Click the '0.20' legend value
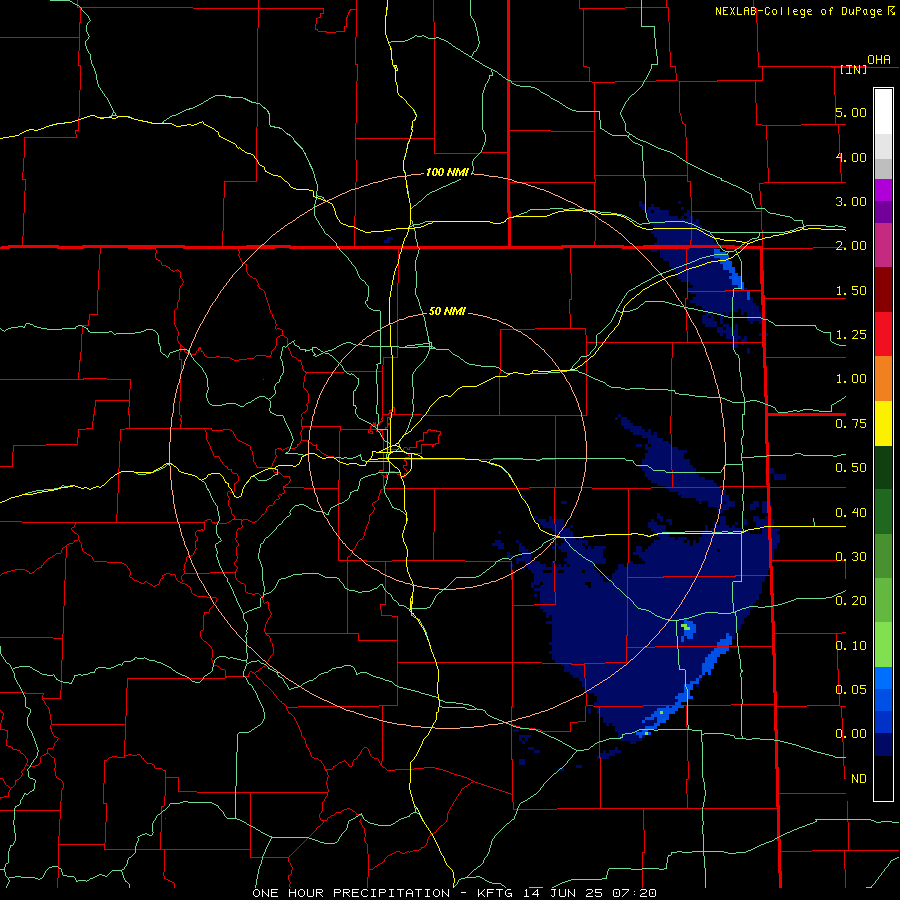Viewport: 900px width, 900px height. 851,601
